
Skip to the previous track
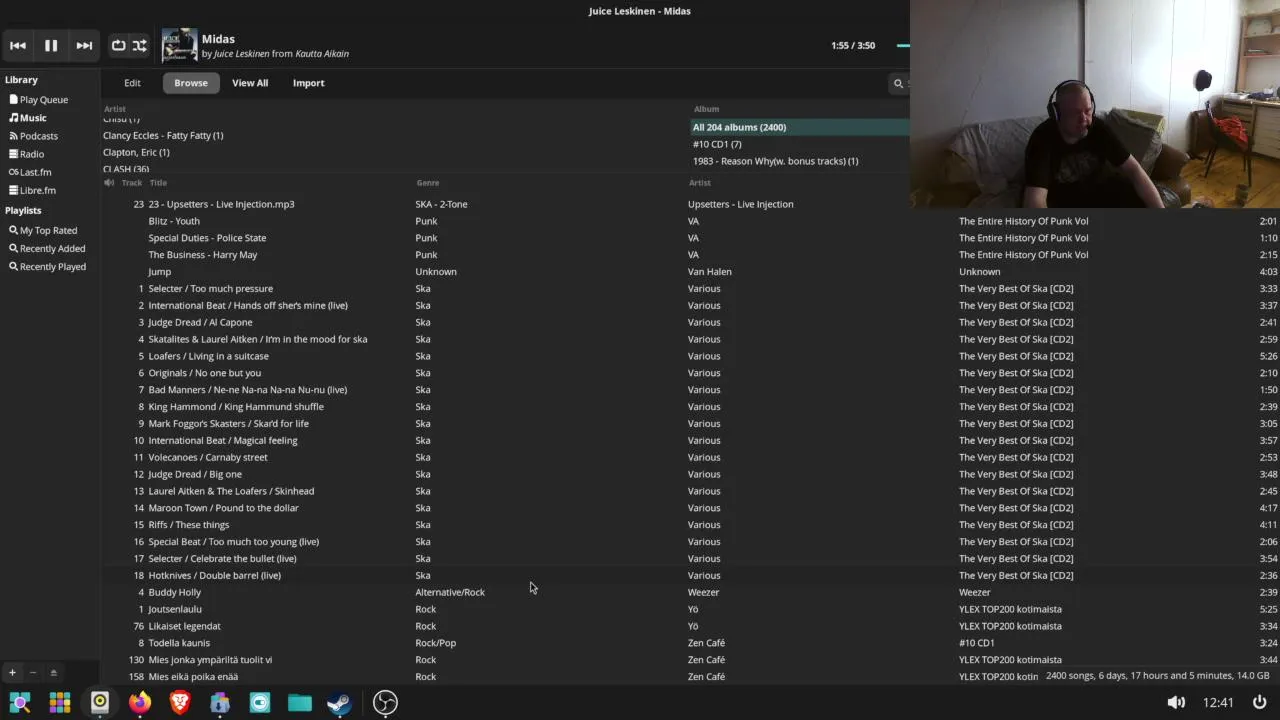[x=18, y=45]
